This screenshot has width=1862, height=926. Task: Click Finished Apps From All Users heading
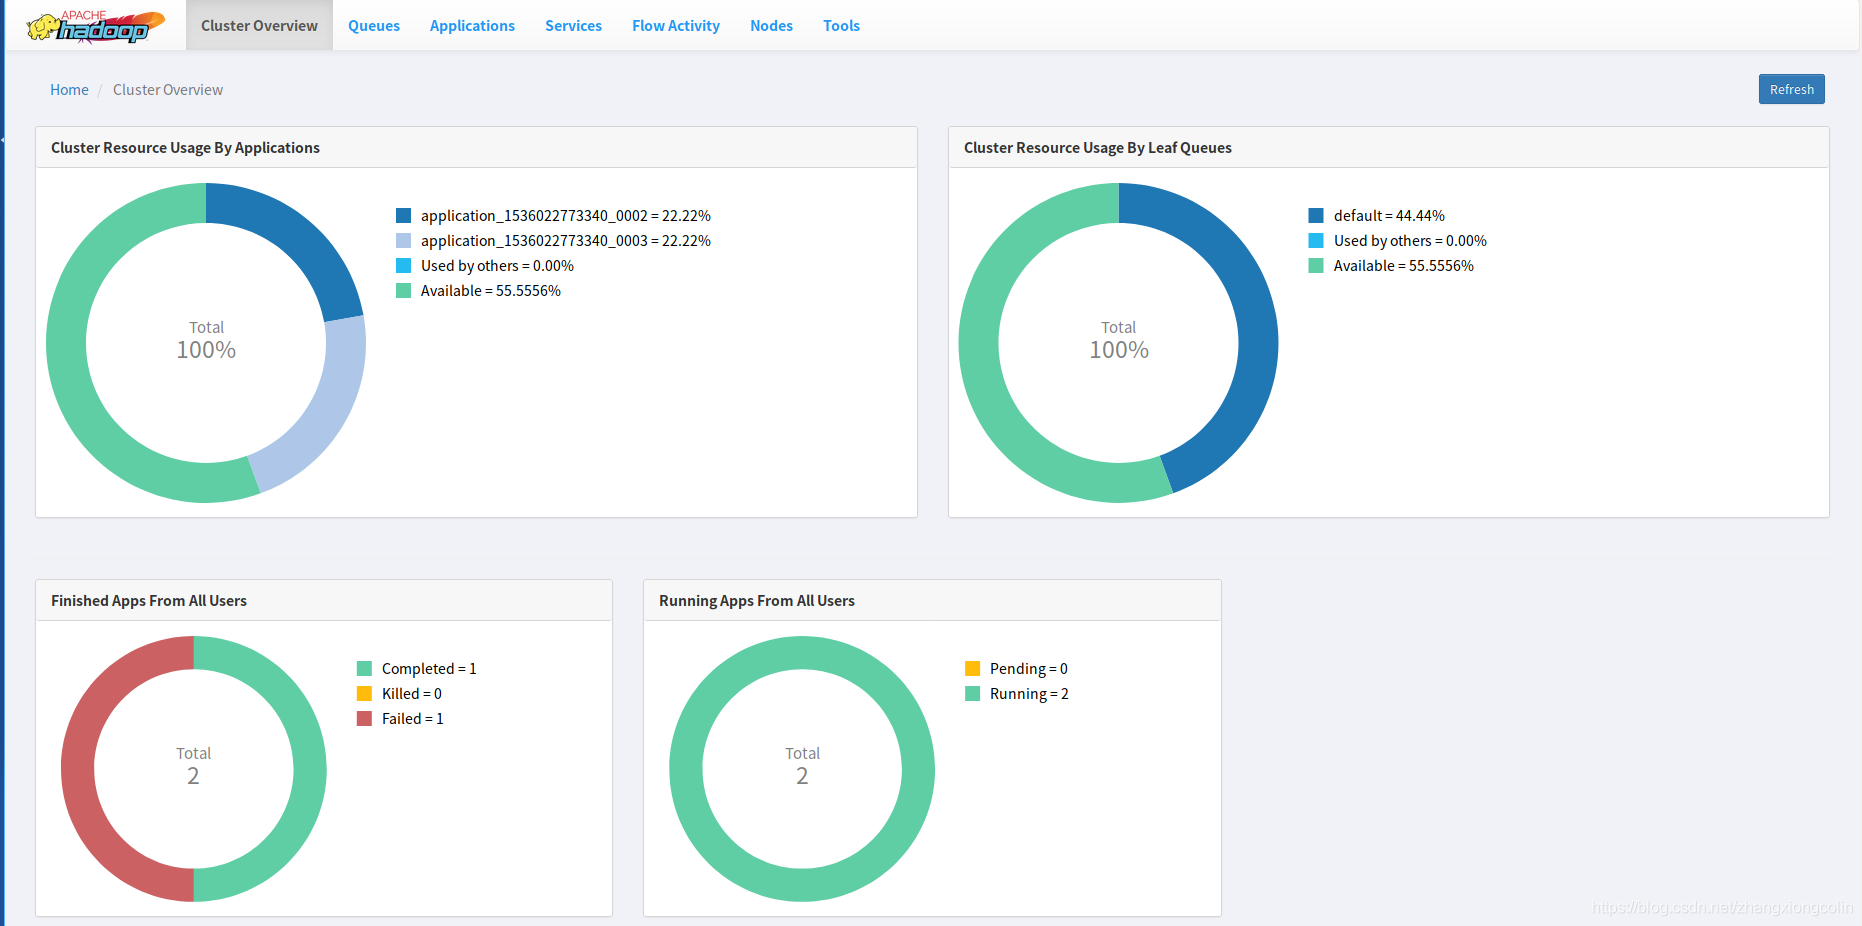coord(149,601)
